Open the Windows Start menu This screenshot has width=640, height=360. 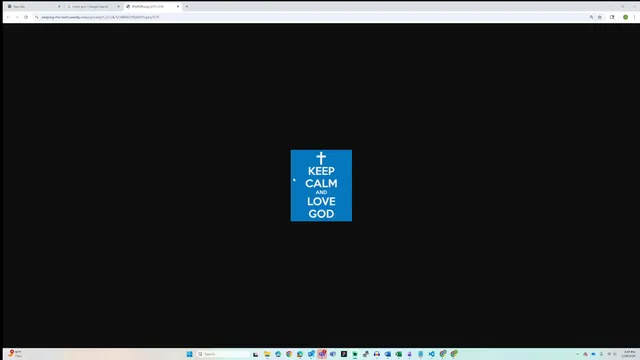pyautogui.click(x=189, y=354)
